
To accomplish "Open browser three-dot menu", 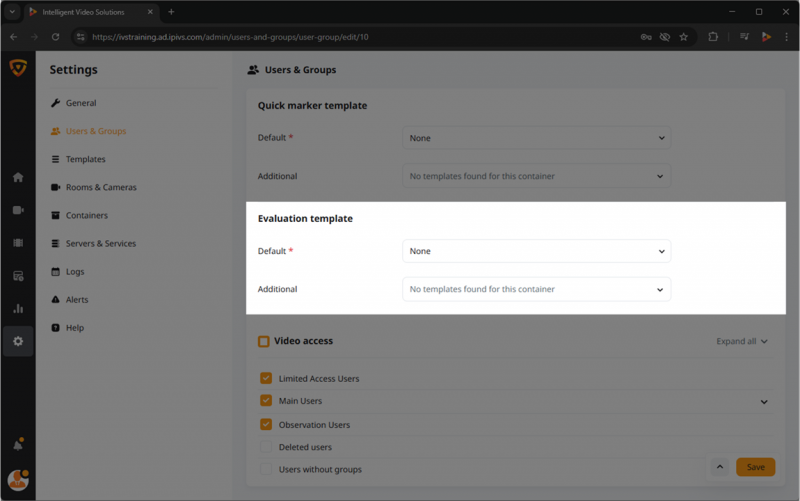I will pyautogui.click(x=786, y=37).
